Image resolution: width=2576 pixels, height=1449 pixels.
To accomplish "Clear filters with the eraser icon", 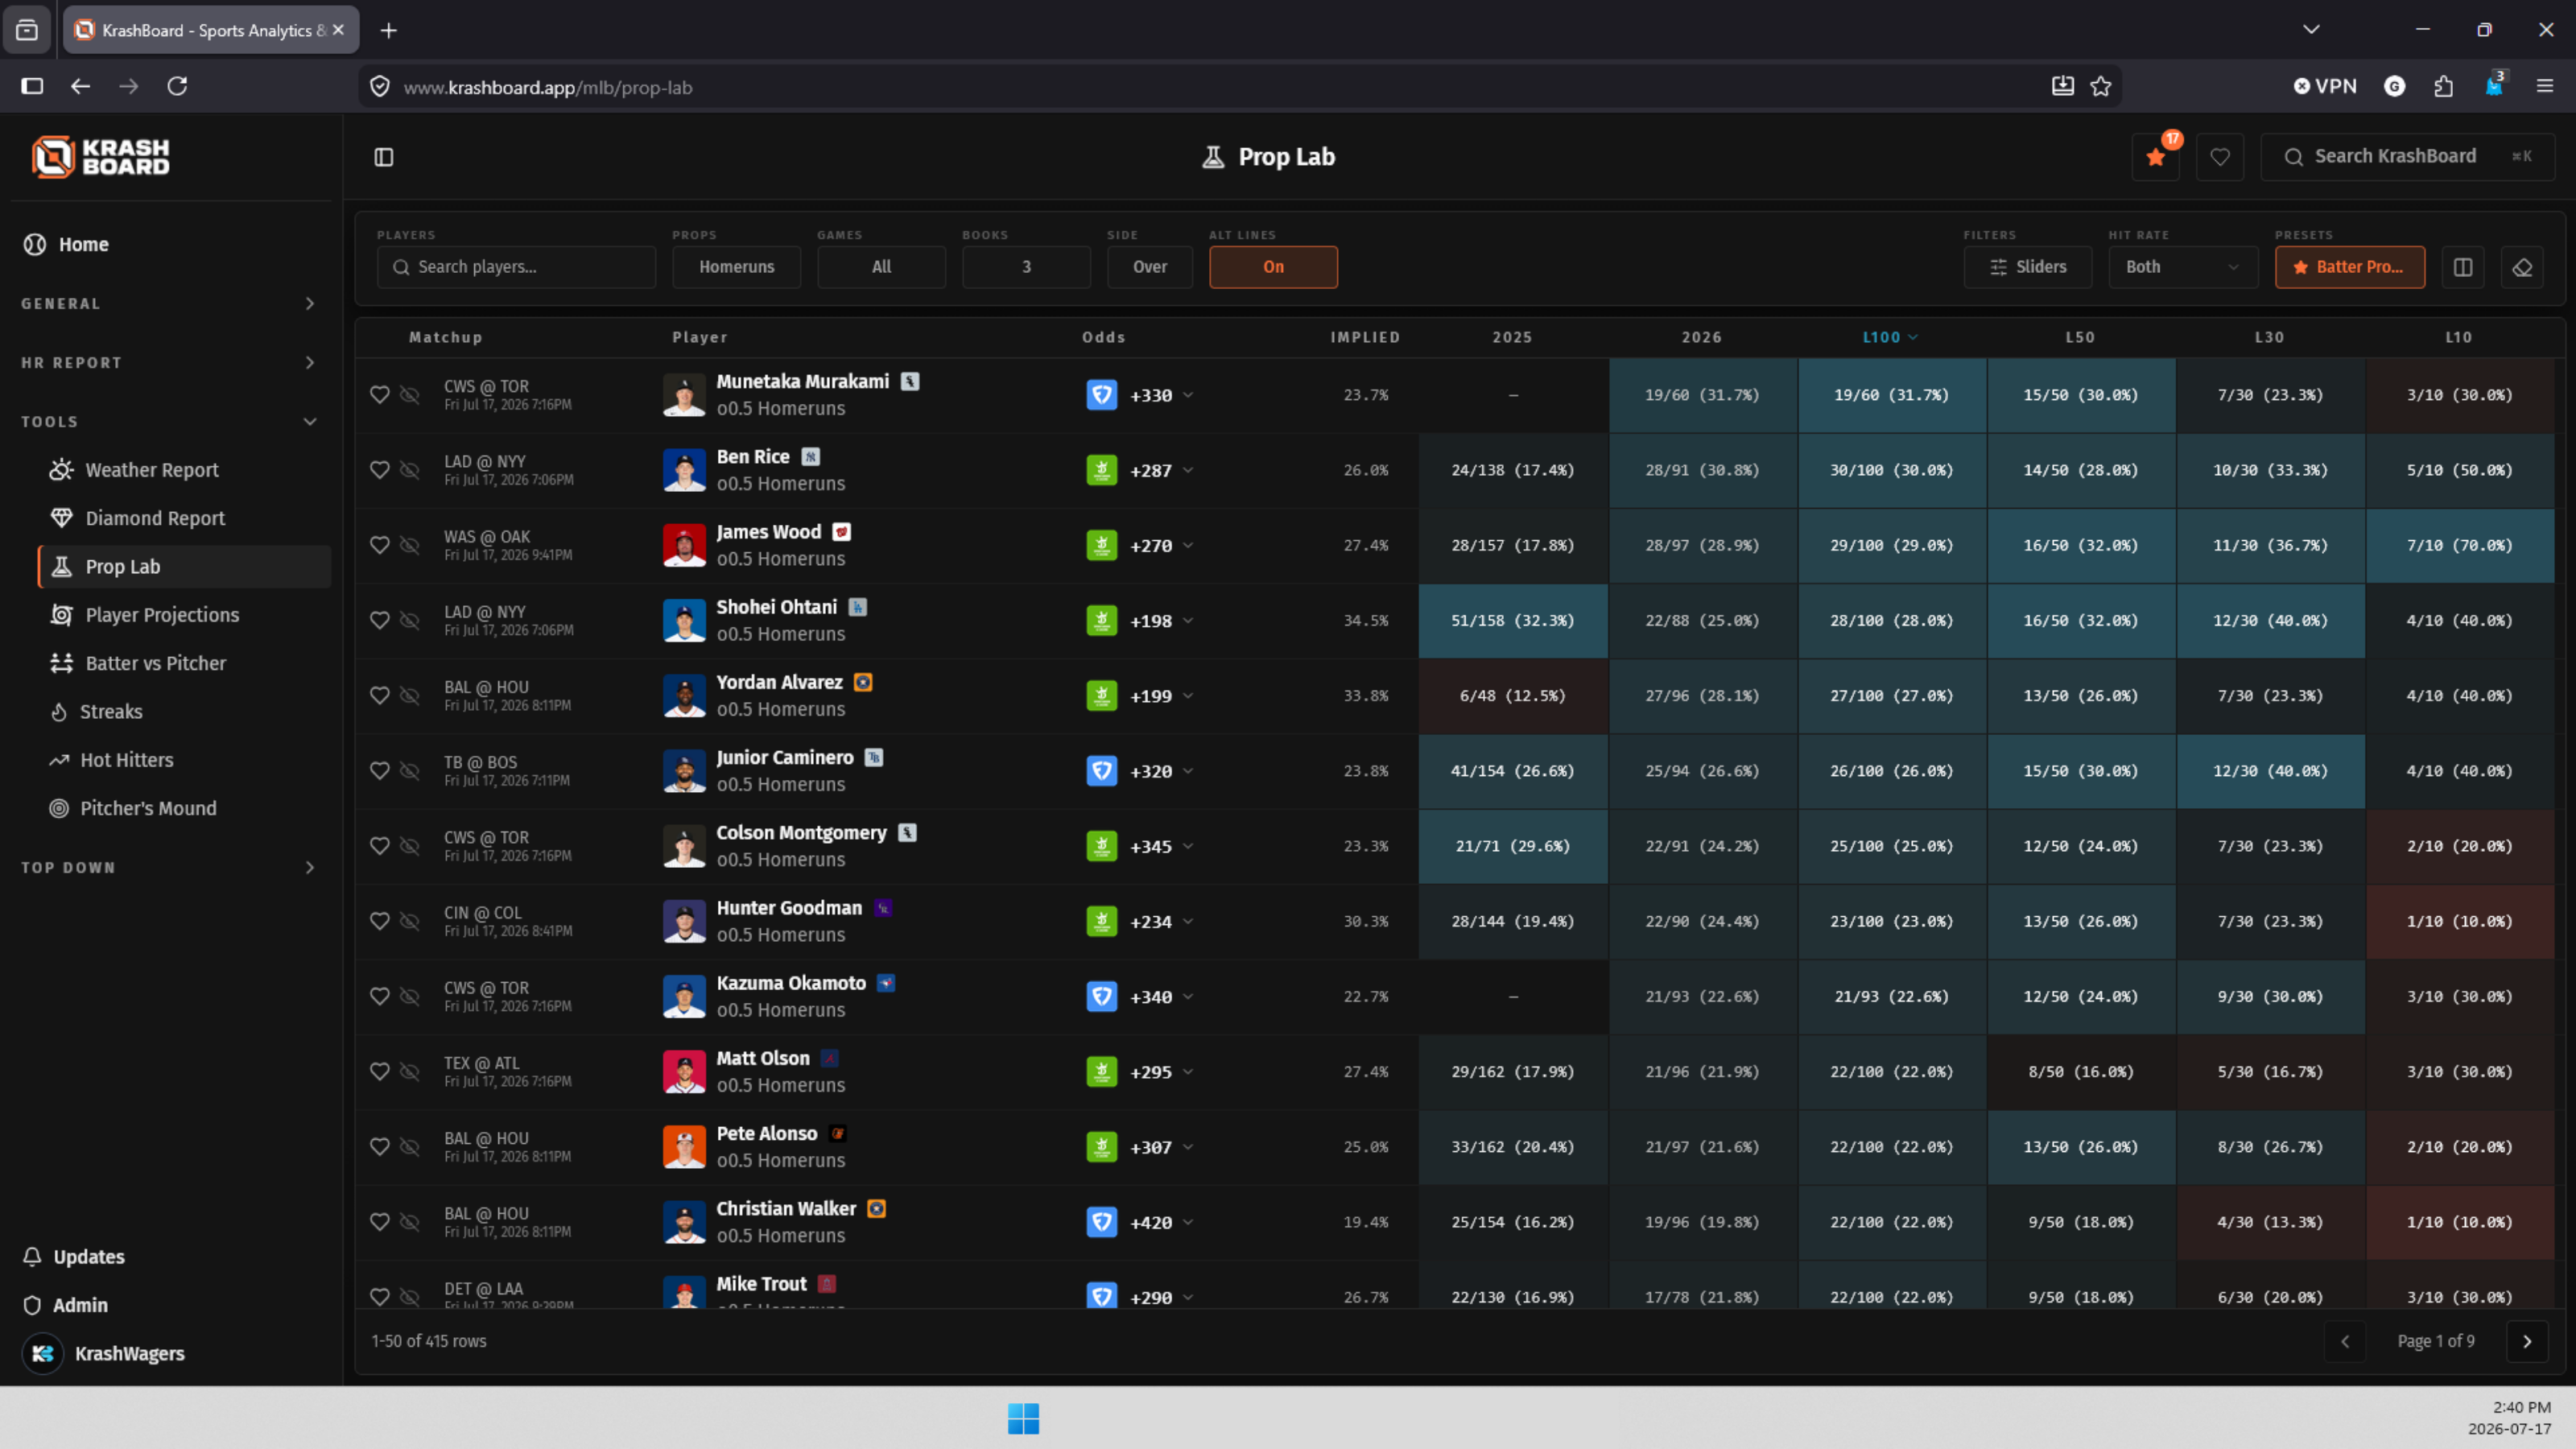I will click(x=2522, y=267).
